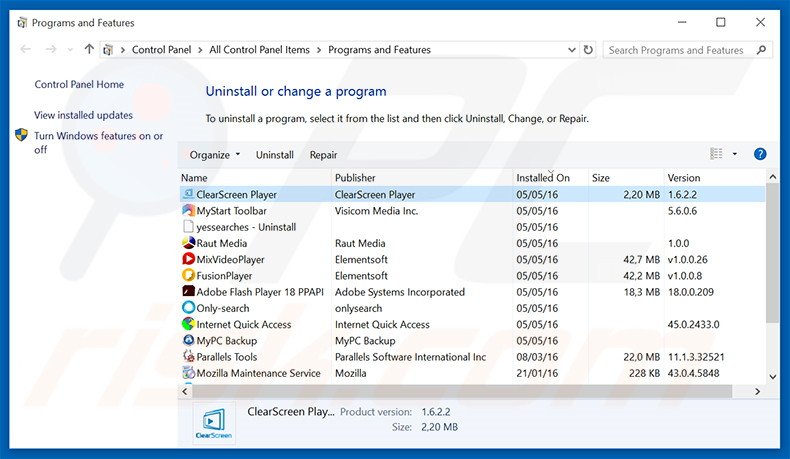Select the Internet Quick Access name

click(x=244, y=324)
